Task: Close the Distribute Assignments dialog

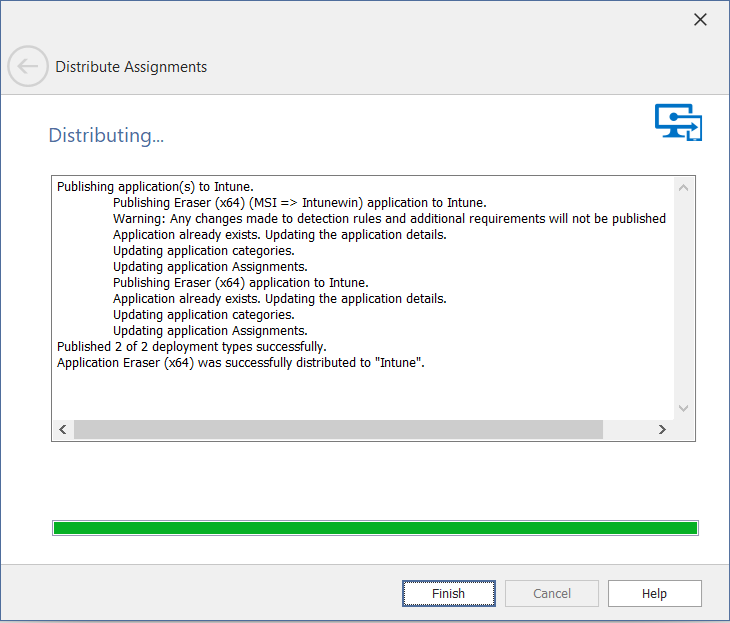Action: coord(700,20)
